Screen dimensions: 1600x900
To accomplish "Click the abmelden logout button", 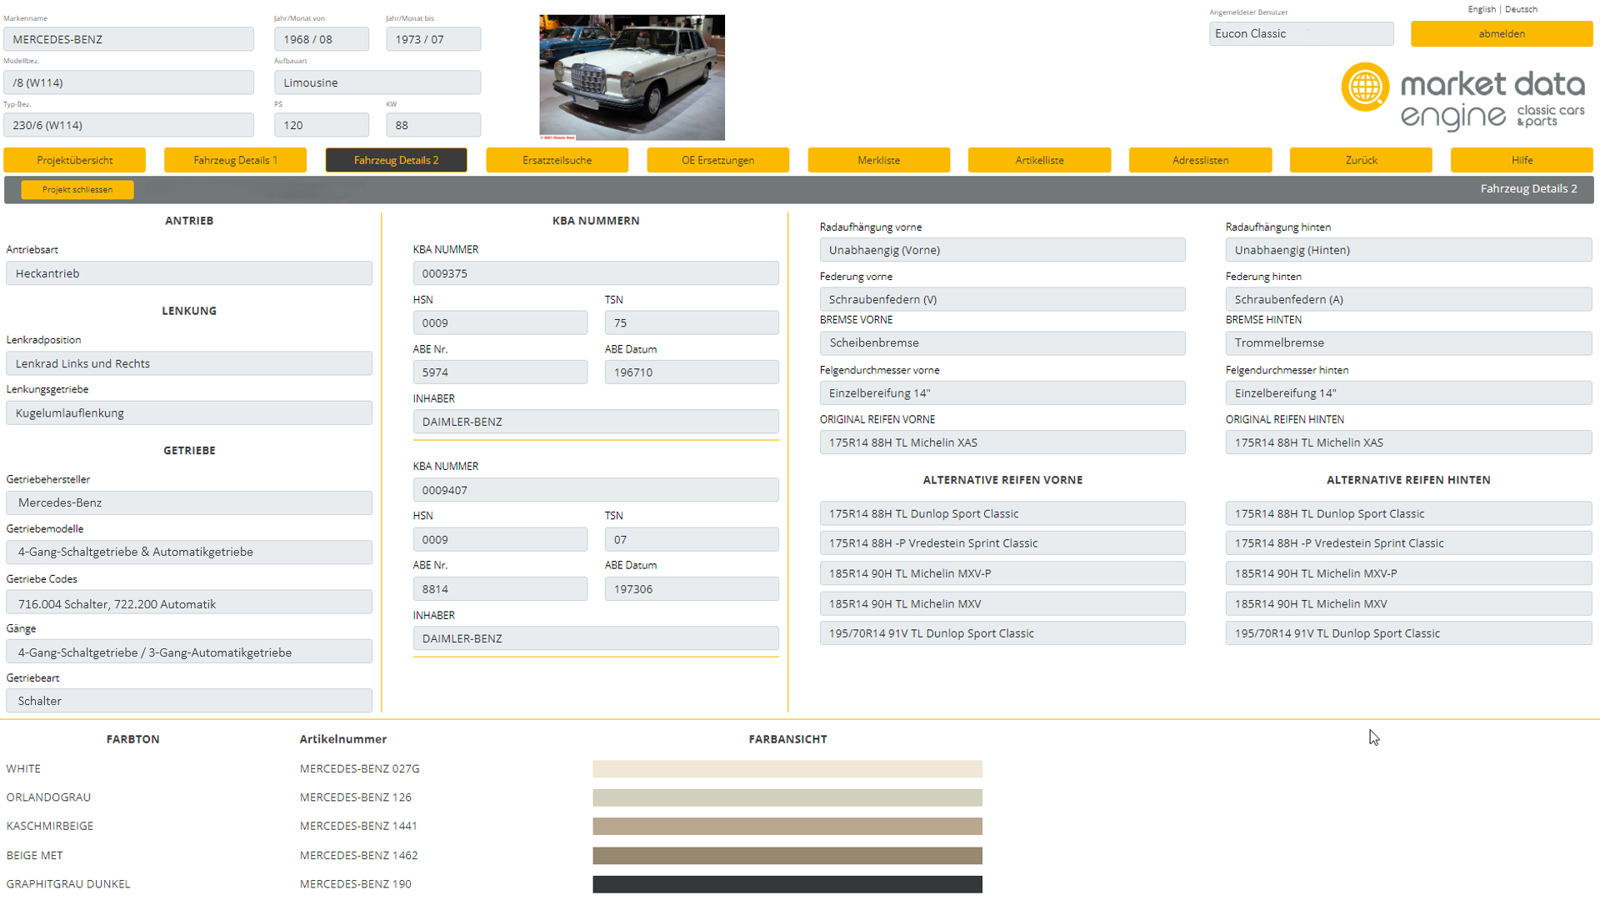I will point(1501,34).
